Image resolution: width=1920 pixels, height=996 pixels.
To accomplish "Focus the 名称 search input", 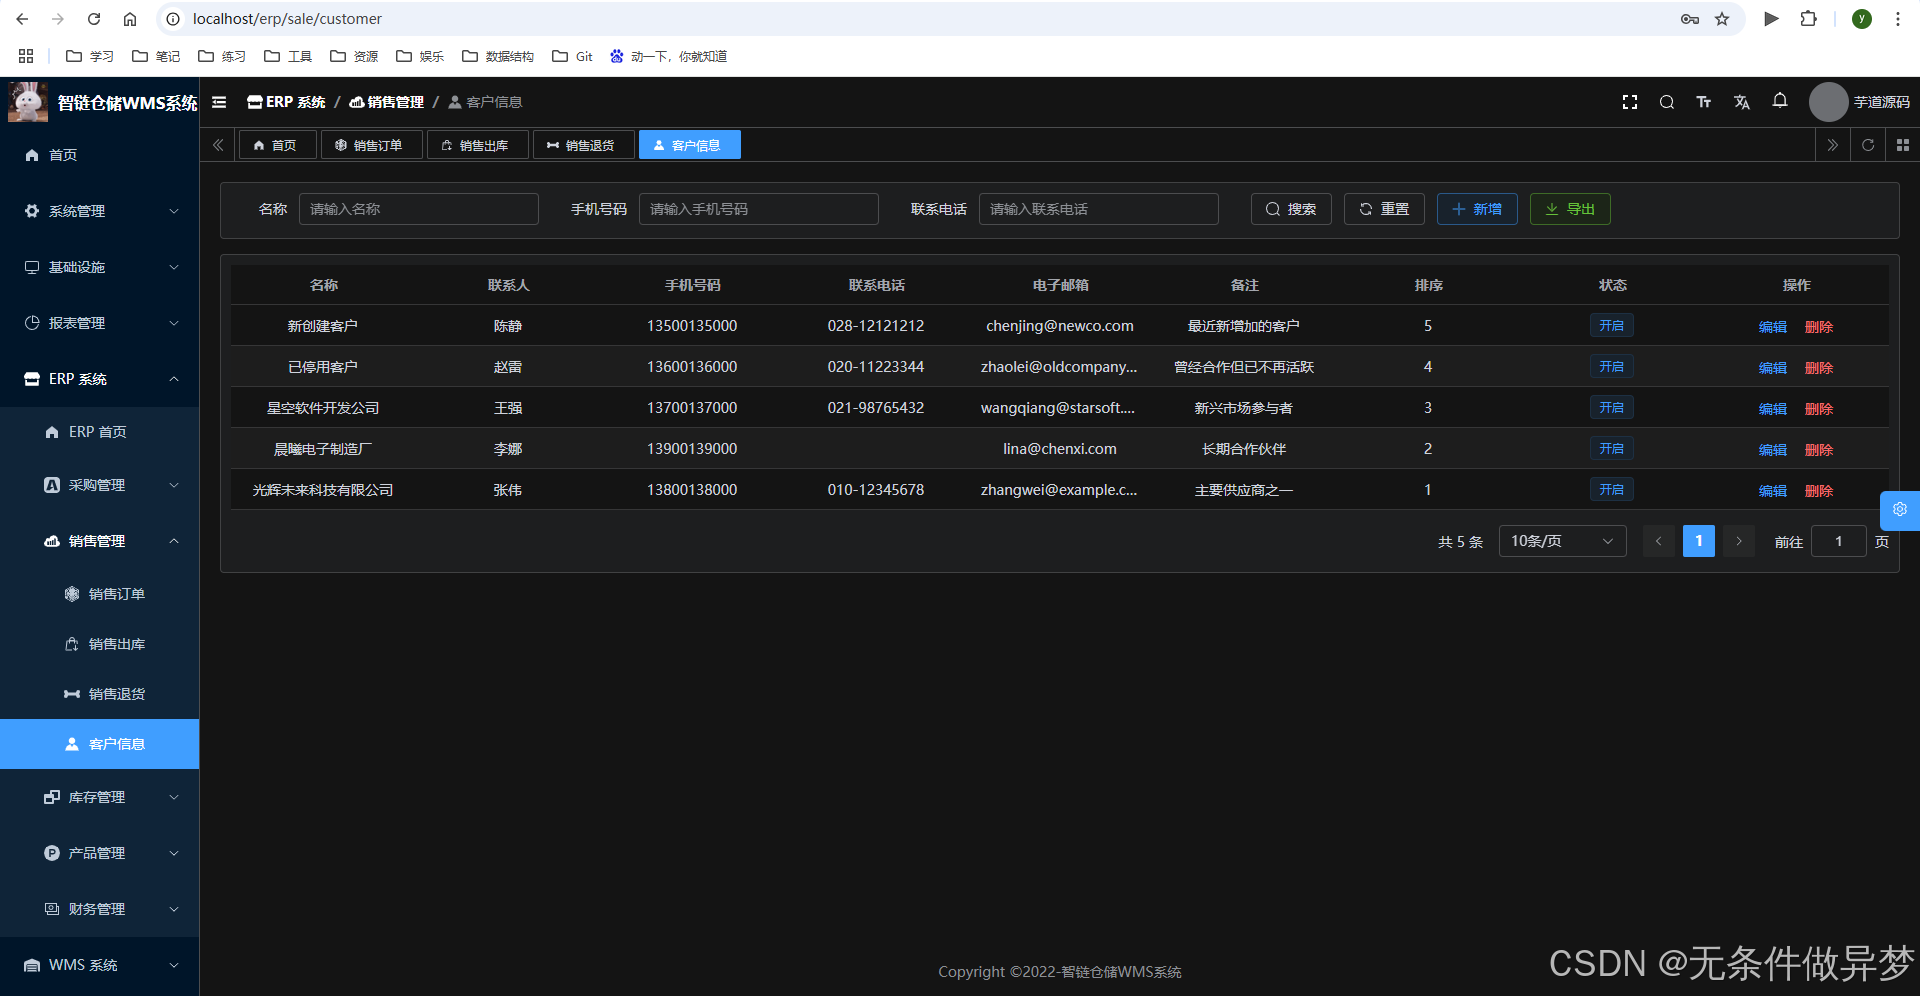I will pos(419,209).
